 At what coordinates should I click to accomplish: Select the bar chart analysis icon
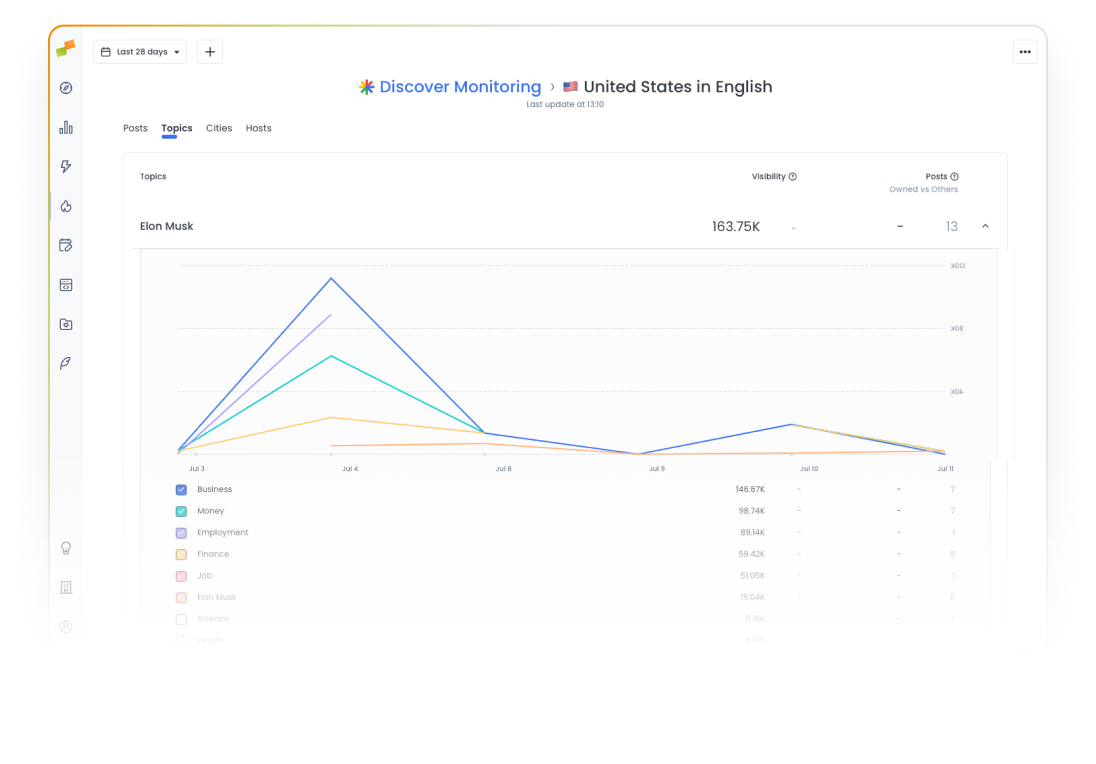pos(65,127)
